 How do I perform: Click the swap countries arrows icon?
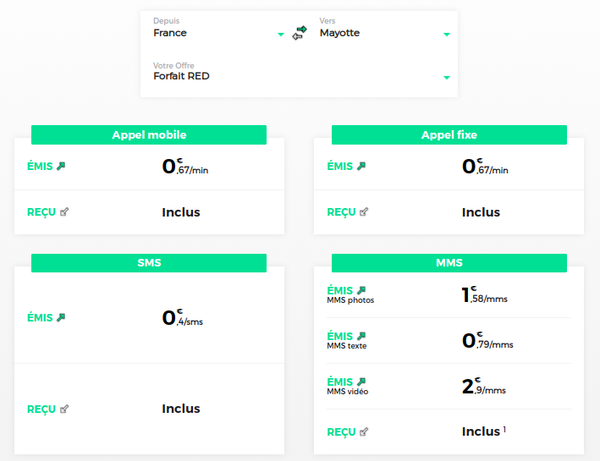(298, 33)
